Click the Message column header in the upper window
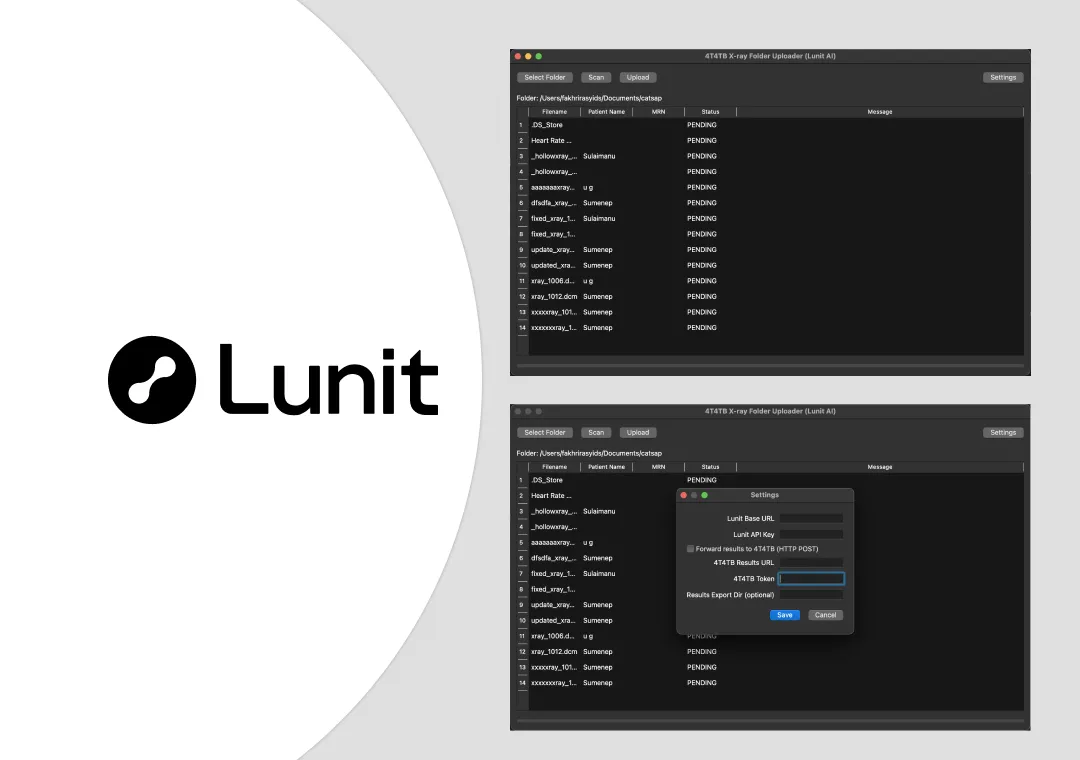 [880, 112]
